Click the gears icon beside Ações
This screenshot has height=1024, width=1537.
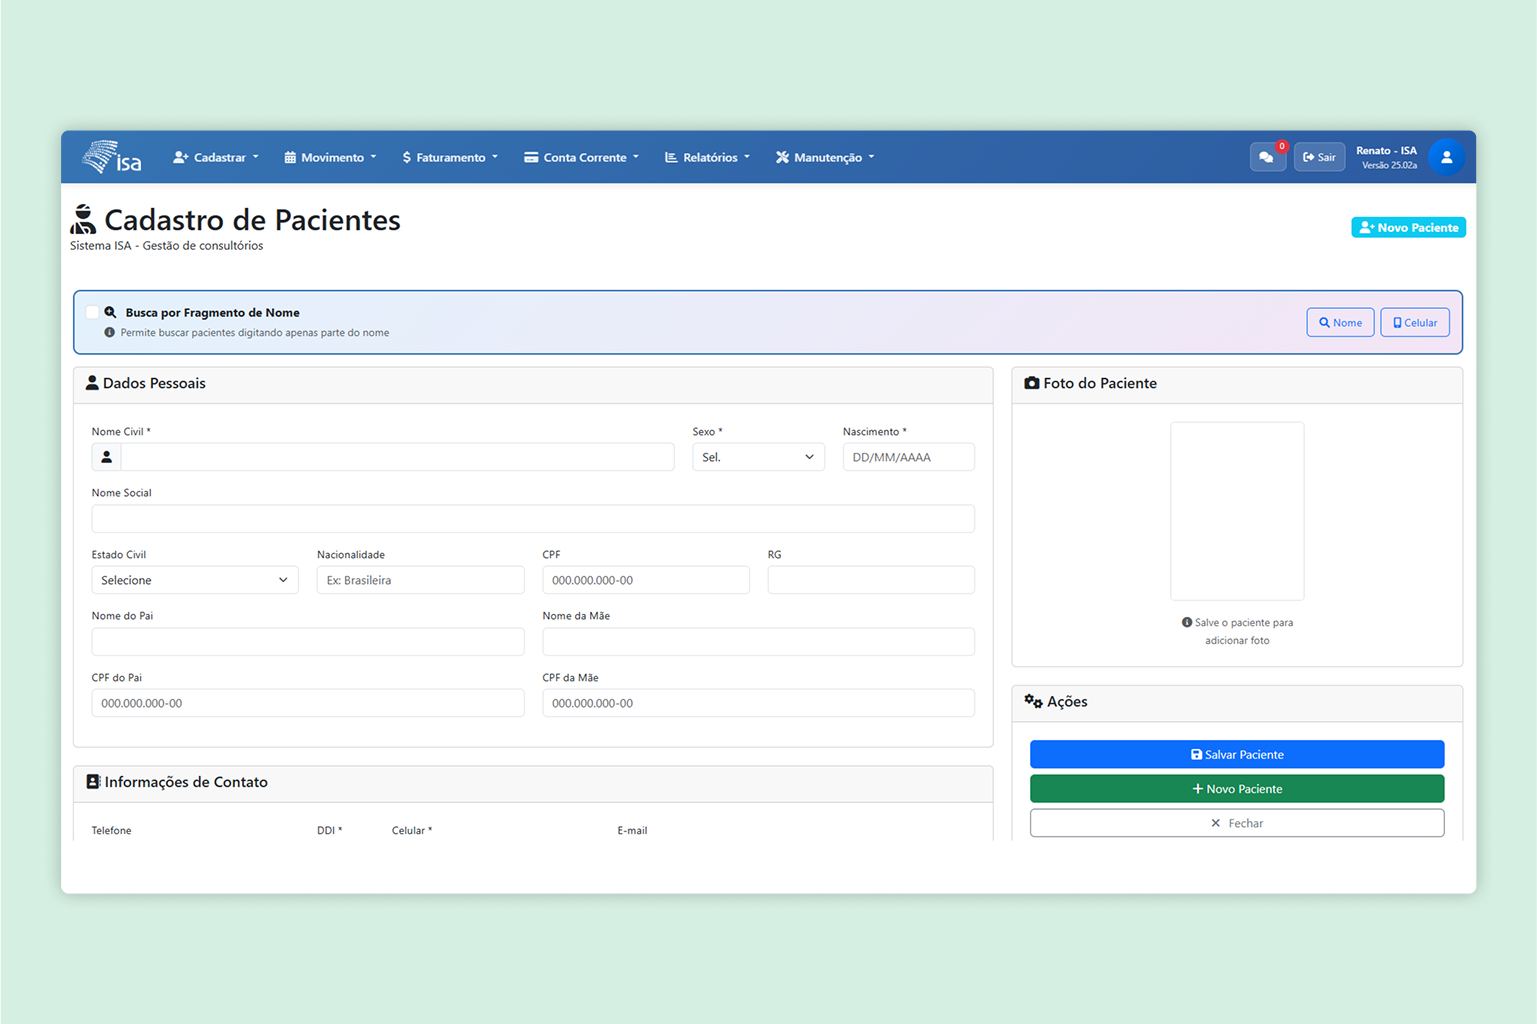click(1033, 702)
